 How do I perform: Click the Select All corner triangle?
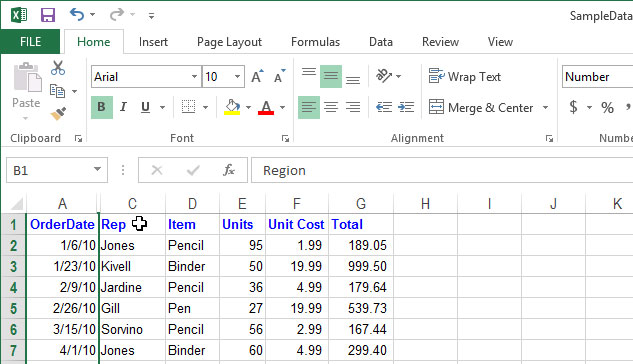coord(16,204)
